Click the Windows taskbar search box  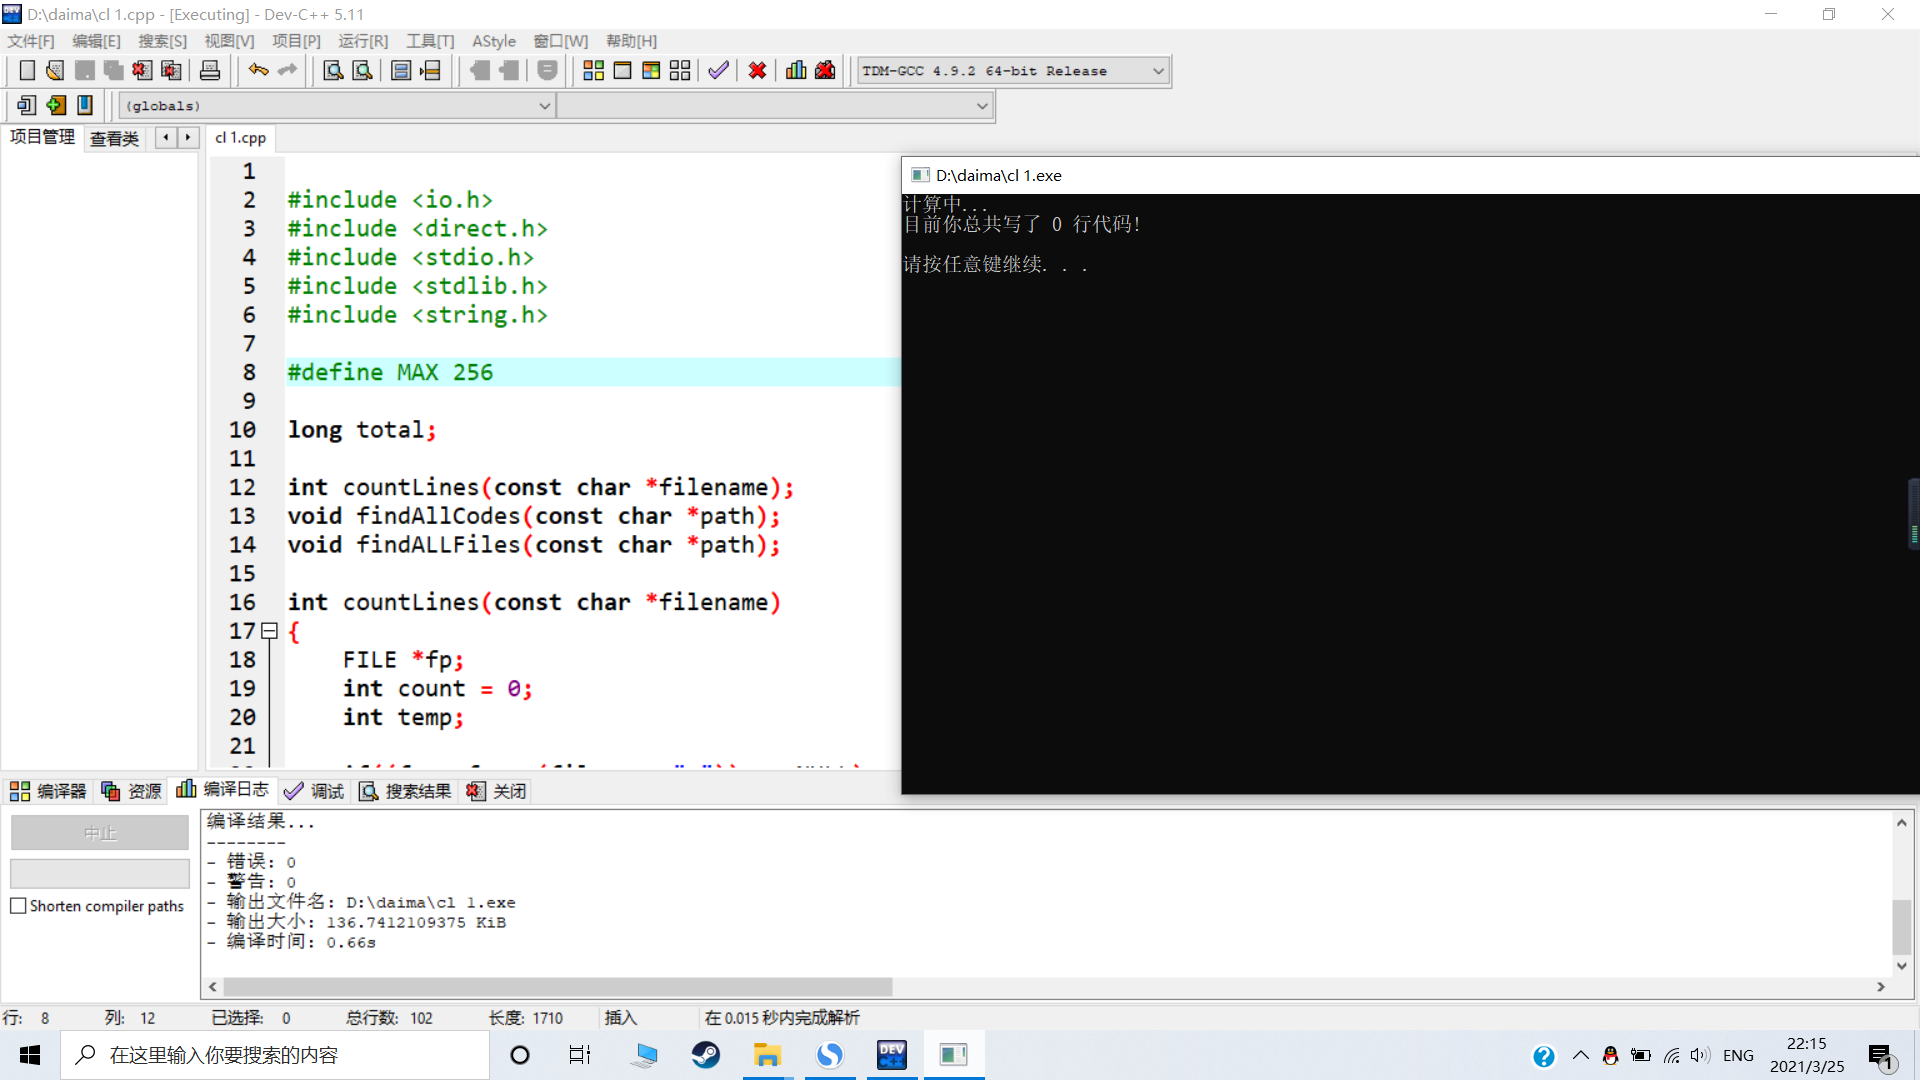[x=275, y=1055]
